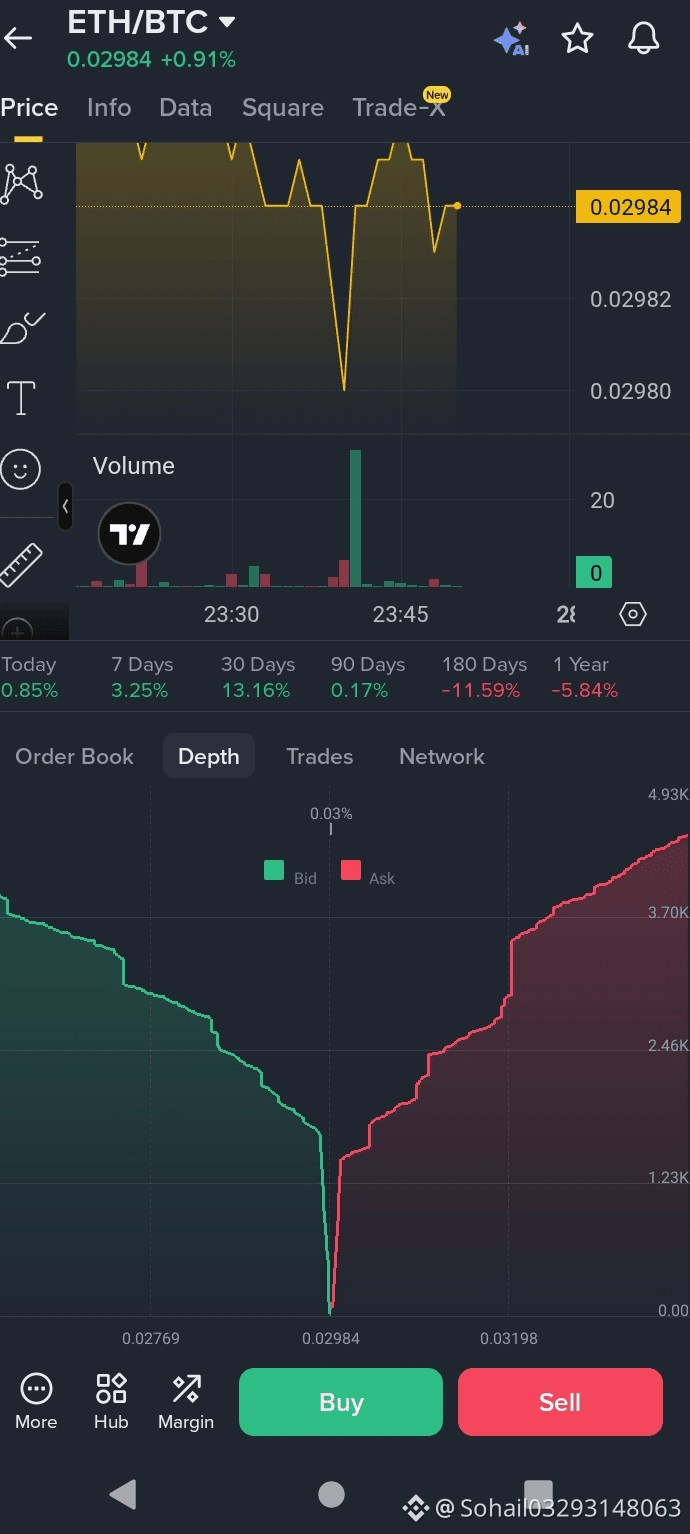Viewport: 690px width, 1534px height.
Task: Click the volume value 0 badge
Action: [x=594, y=573]
